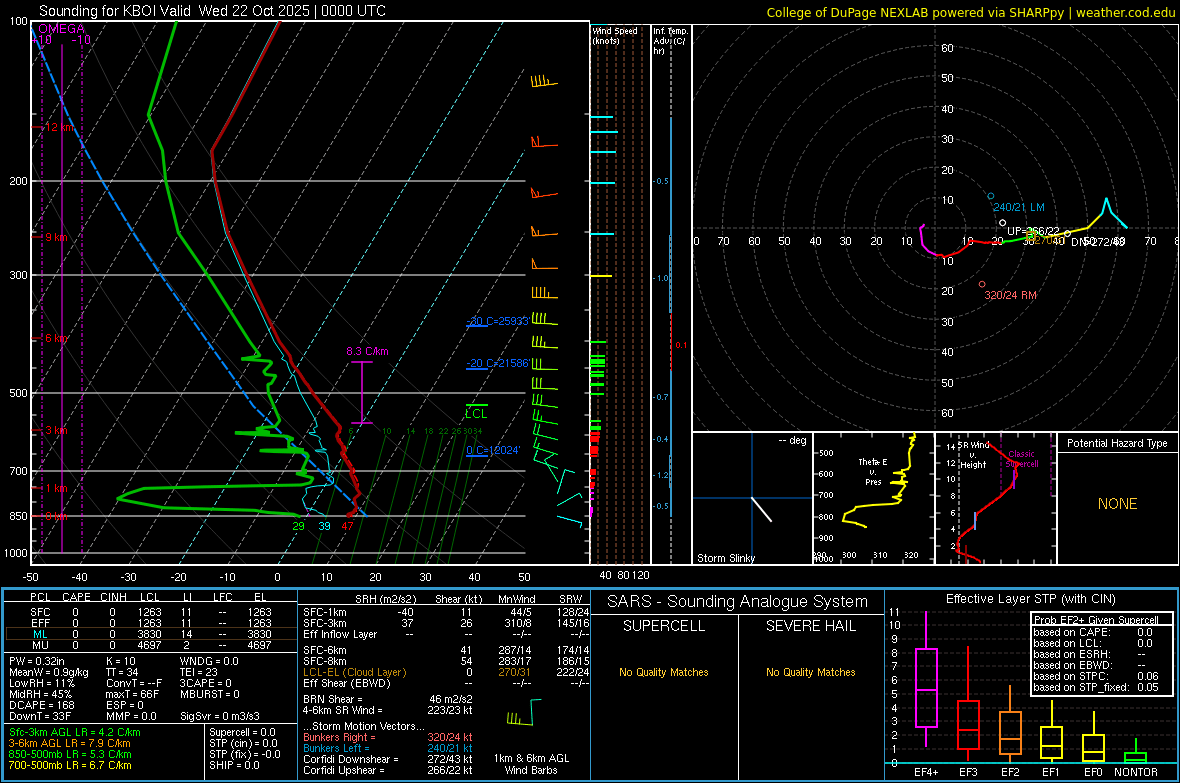Click the 'Theta-E v. Pres' panel label

pyautogui.click(x=873, y=471)
